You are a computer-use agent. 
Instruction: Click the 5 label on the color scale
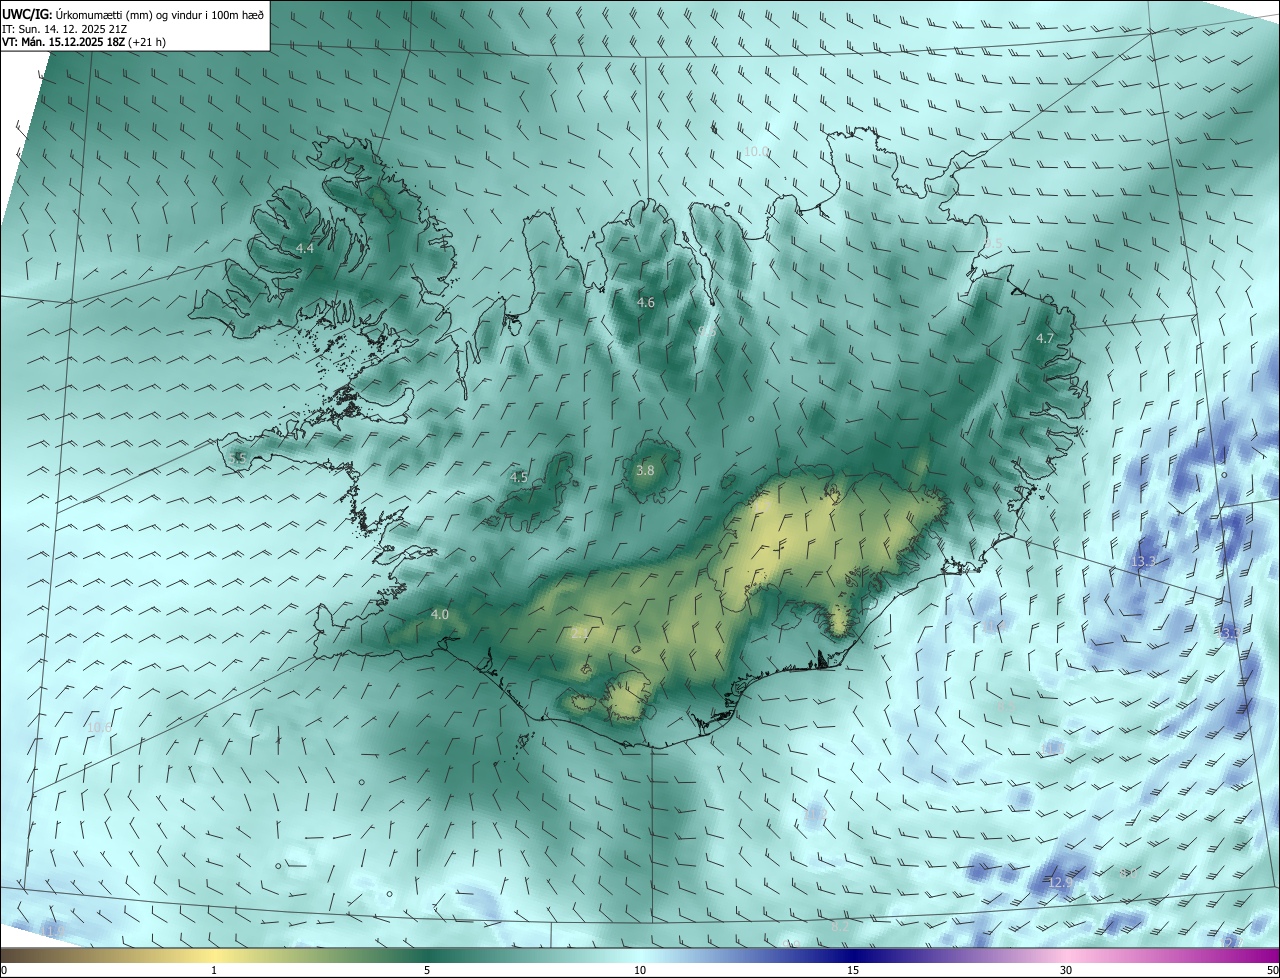pos(427,970)
